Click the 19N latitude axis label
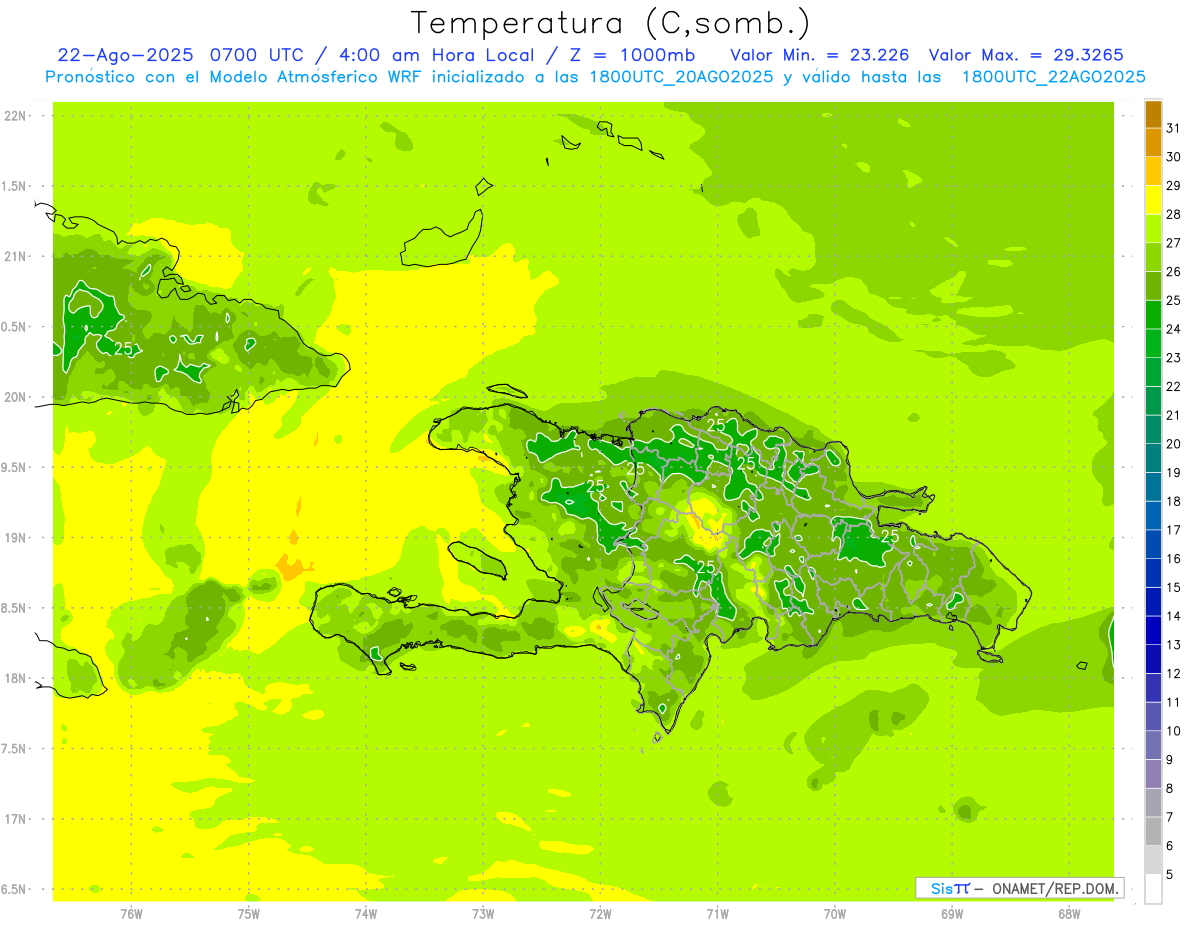The image size is (1200, 927). (16, 538)
